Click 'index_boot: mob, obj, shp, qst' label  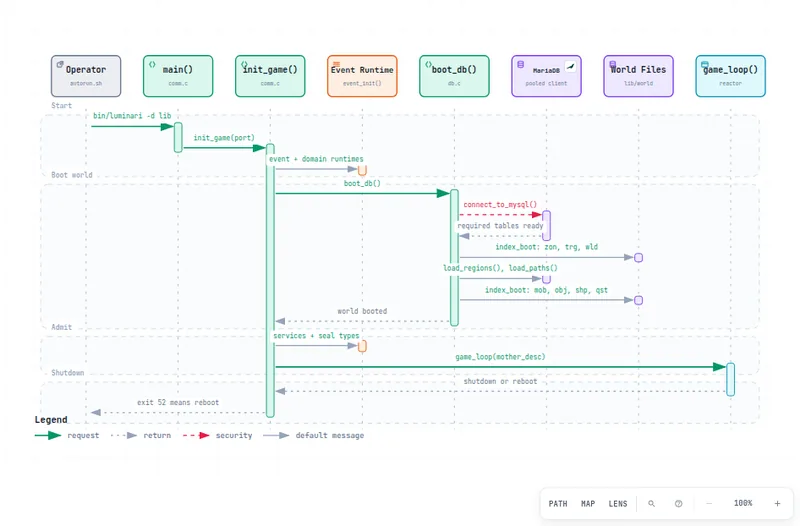pyautogui.click(x=546, y=290)
